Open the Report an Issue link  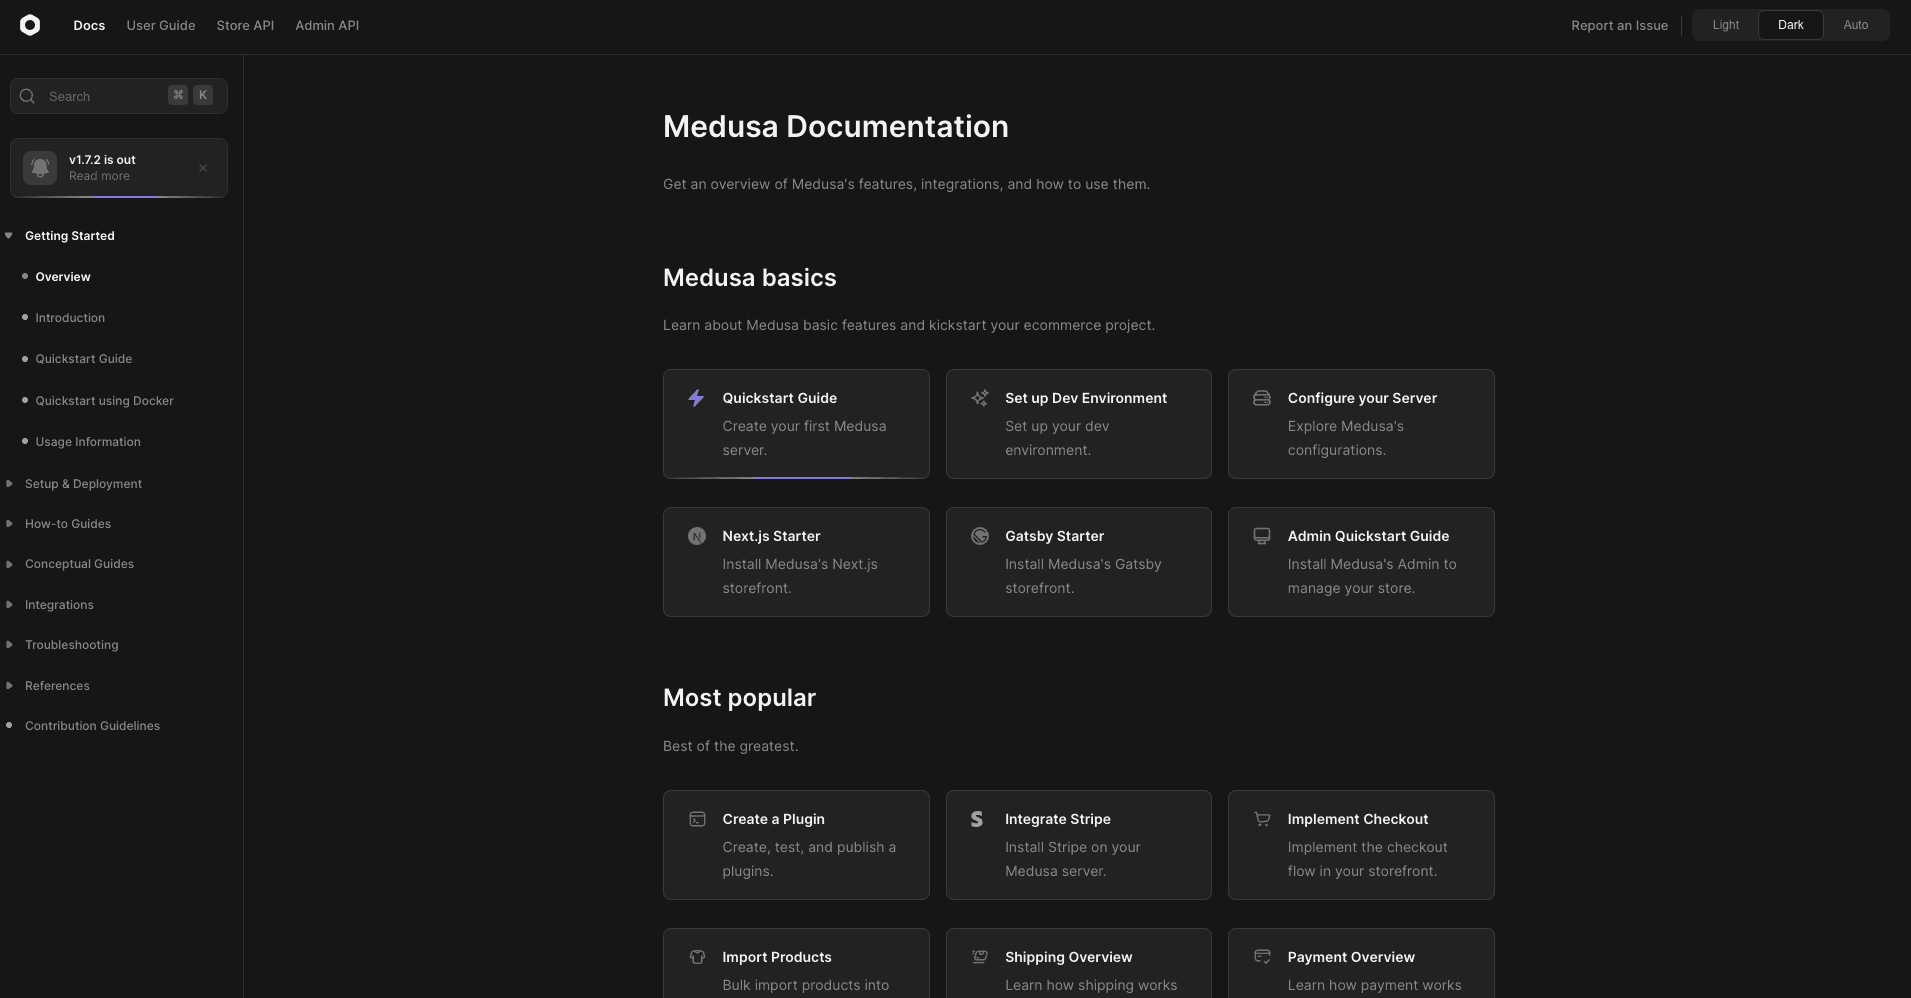point(1619,25)
